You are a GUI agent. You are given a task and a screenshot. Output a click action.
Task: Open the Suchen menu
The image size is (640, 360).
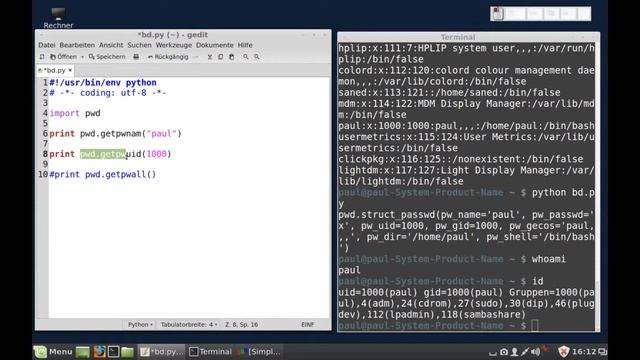139,45
